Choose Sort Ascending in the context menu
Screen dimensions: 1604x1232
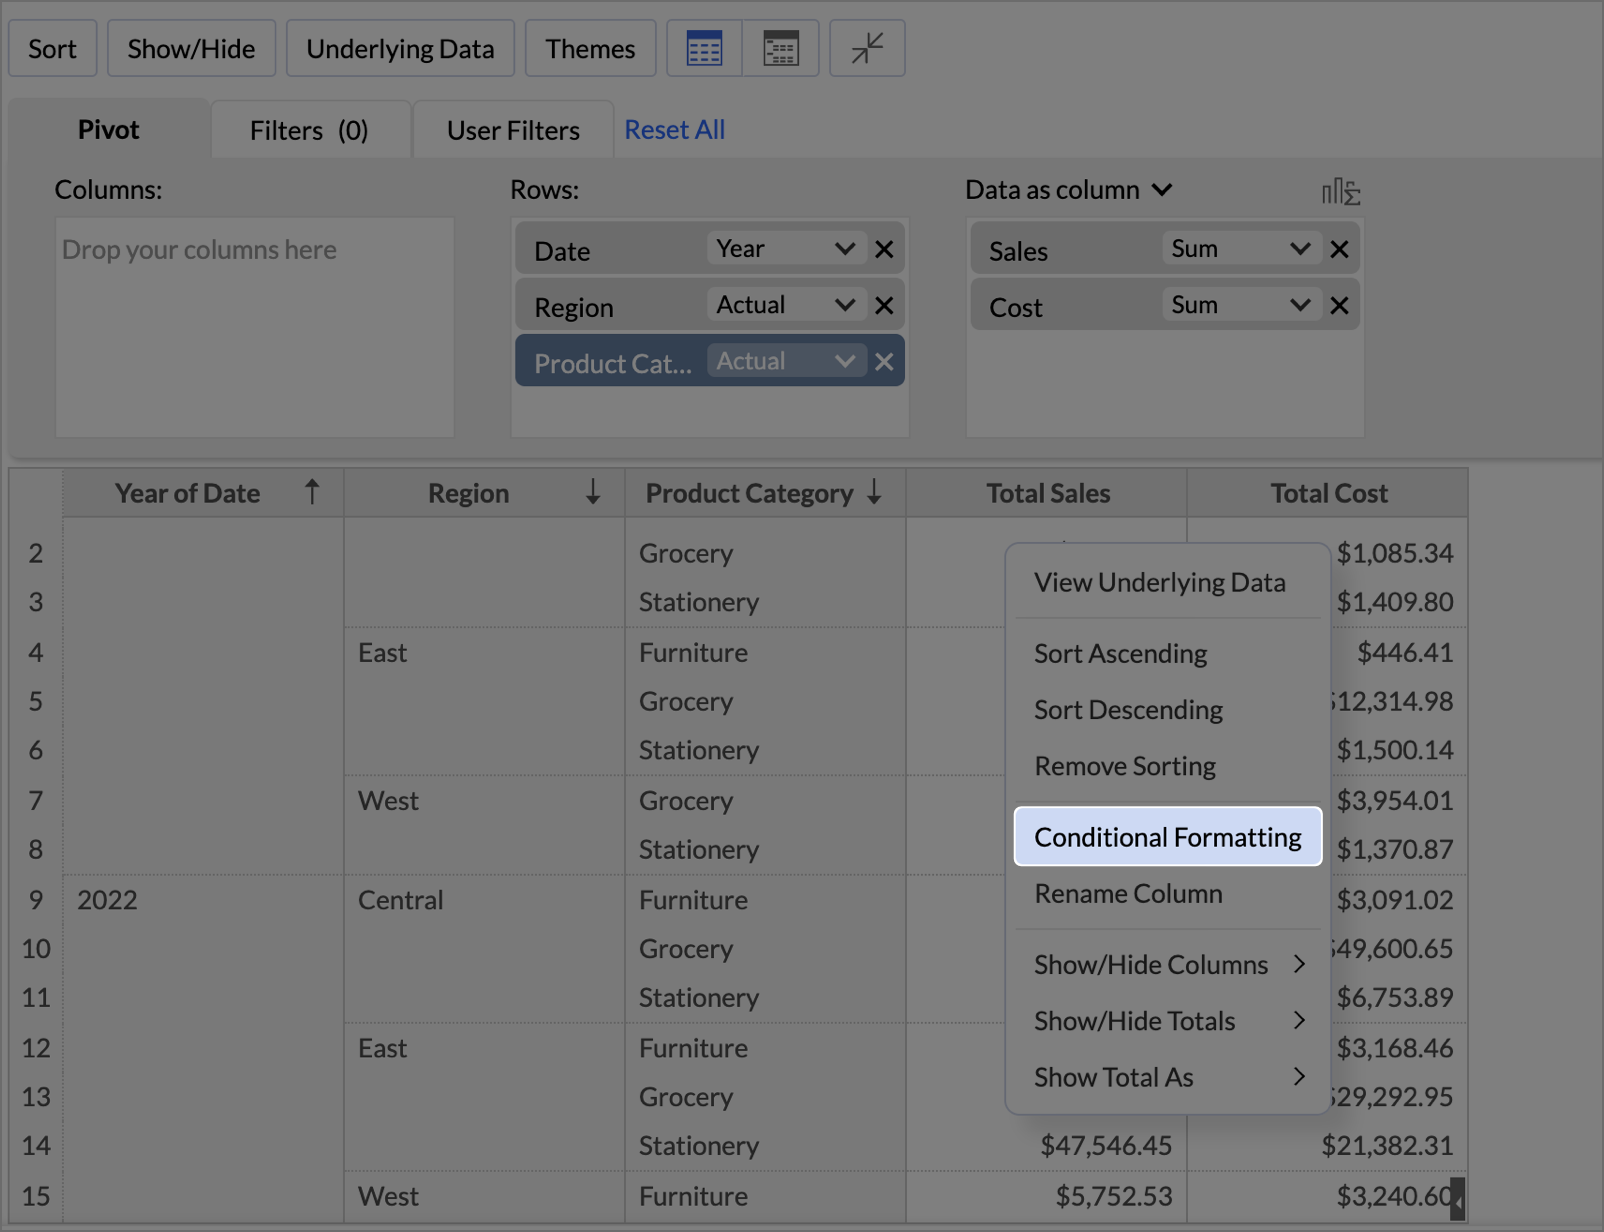1168,653
